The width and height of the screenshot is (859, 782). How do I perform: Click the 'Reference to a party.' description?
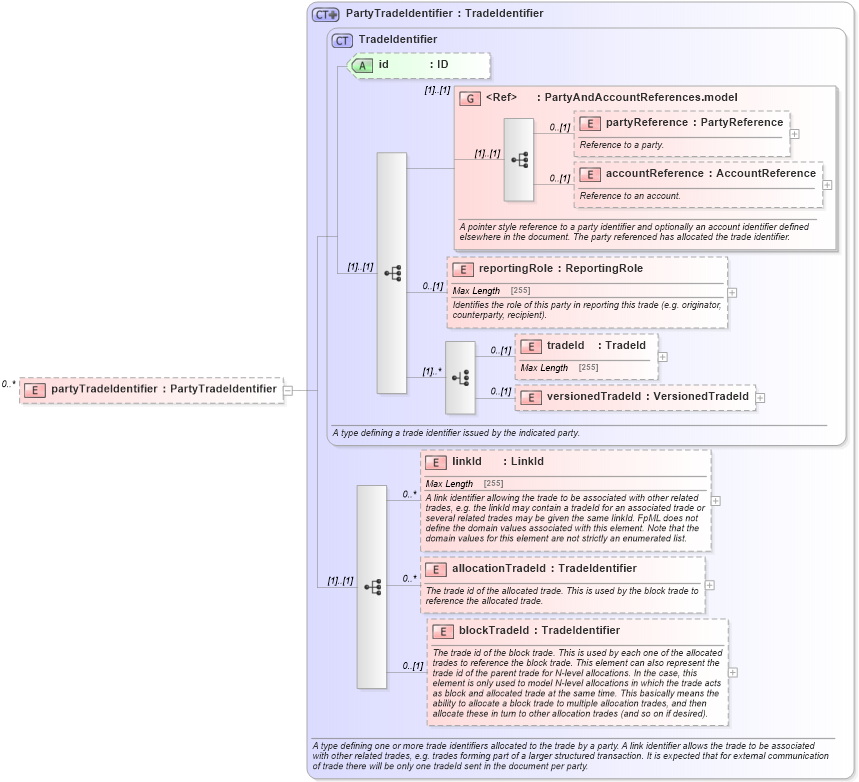tap(621, 145)
